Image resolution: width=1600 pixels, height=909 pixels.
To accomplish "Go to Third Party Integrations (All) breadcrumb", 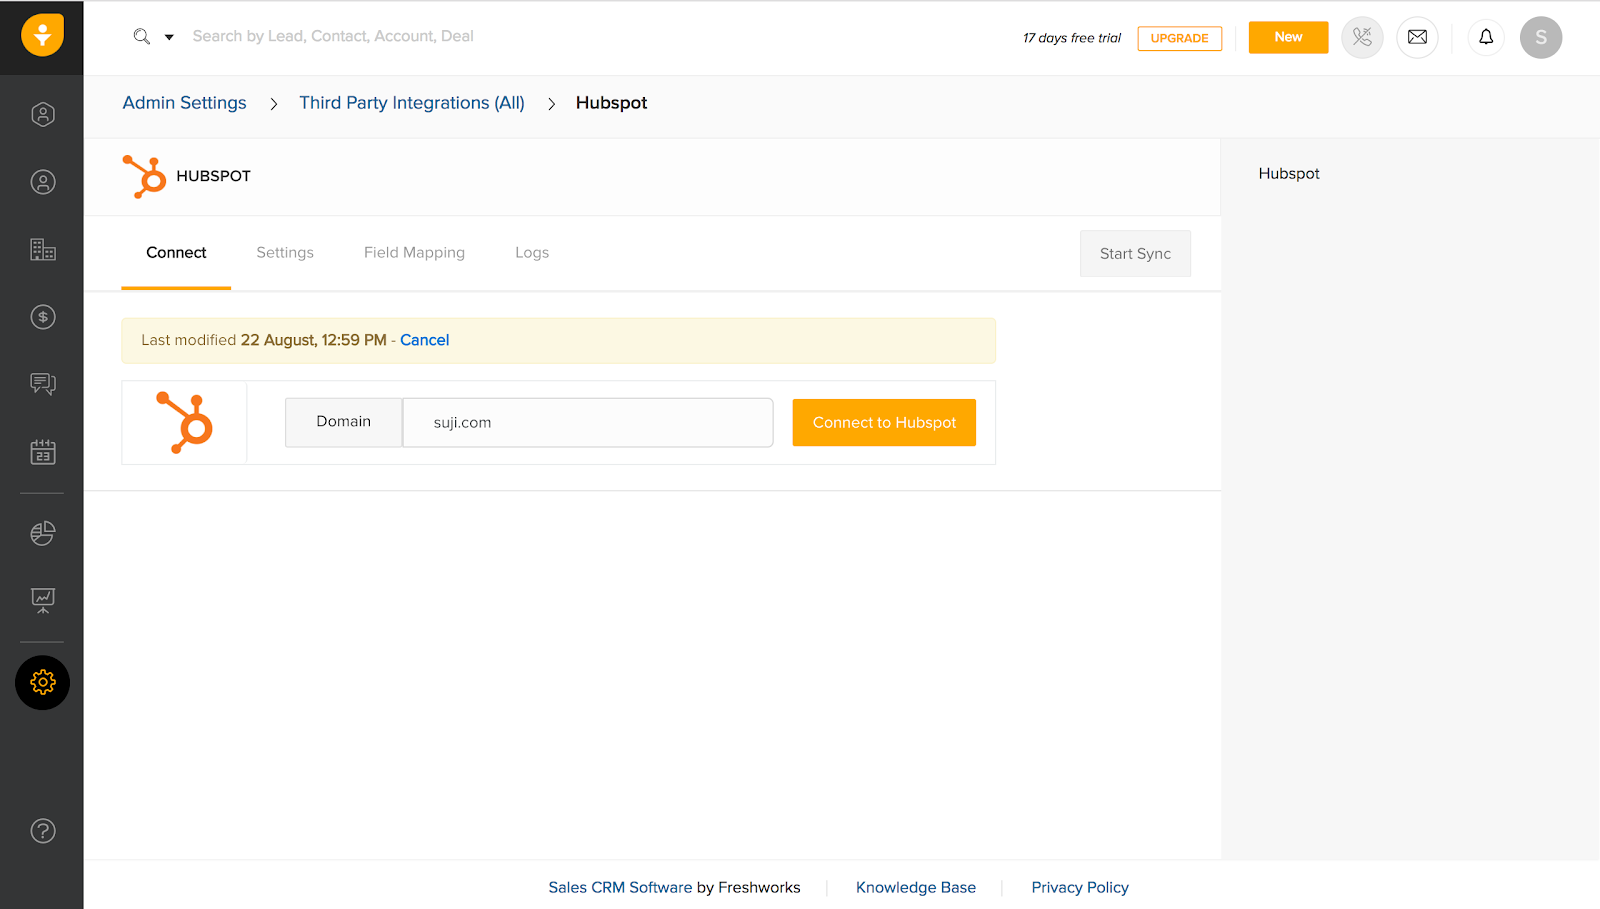I will (412, 103).
